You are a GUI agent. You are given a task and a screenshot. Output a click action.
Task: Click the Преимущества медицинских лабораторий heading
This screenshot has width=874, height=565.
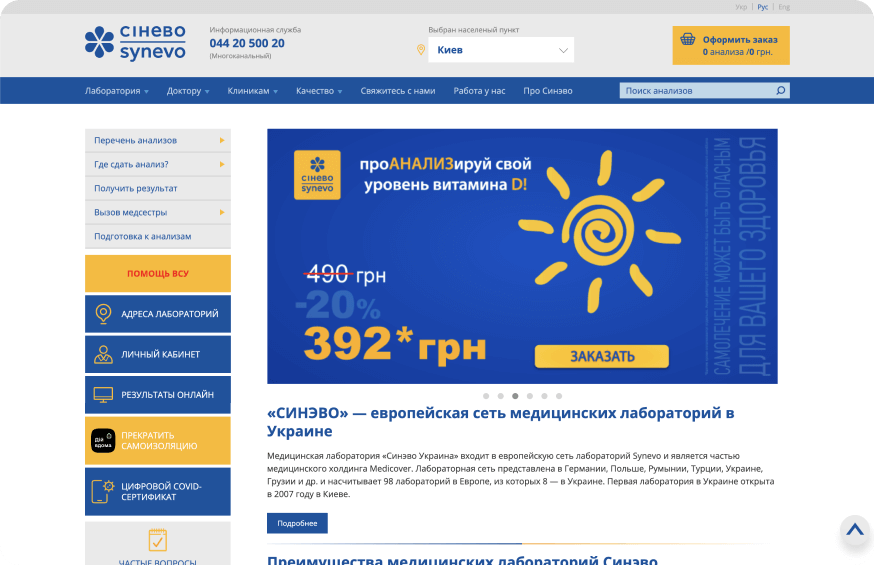coord(462,559)
